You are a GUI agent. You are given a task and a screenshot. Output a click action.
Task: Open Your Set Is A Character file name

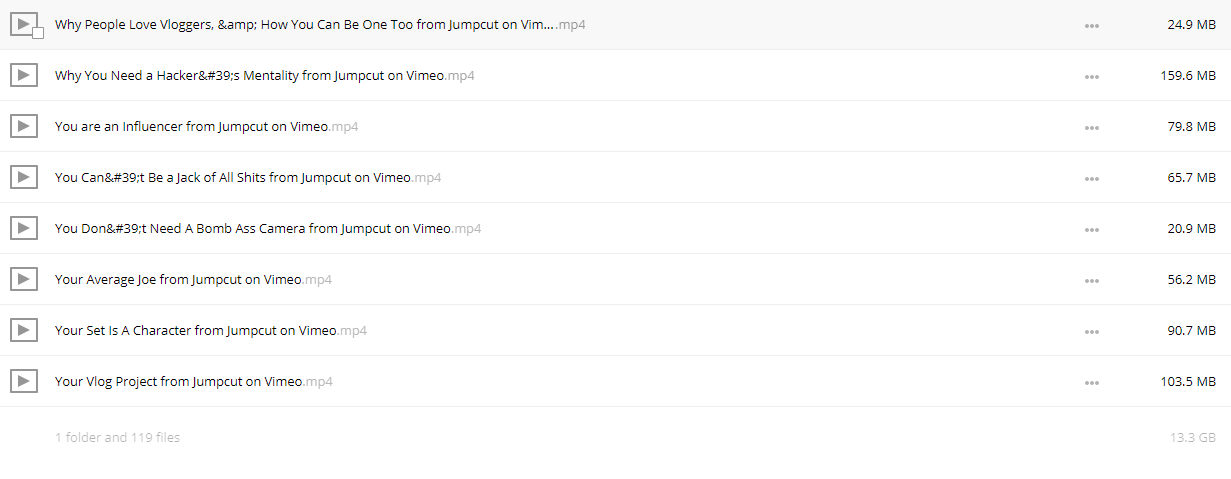tap(211, 330)
